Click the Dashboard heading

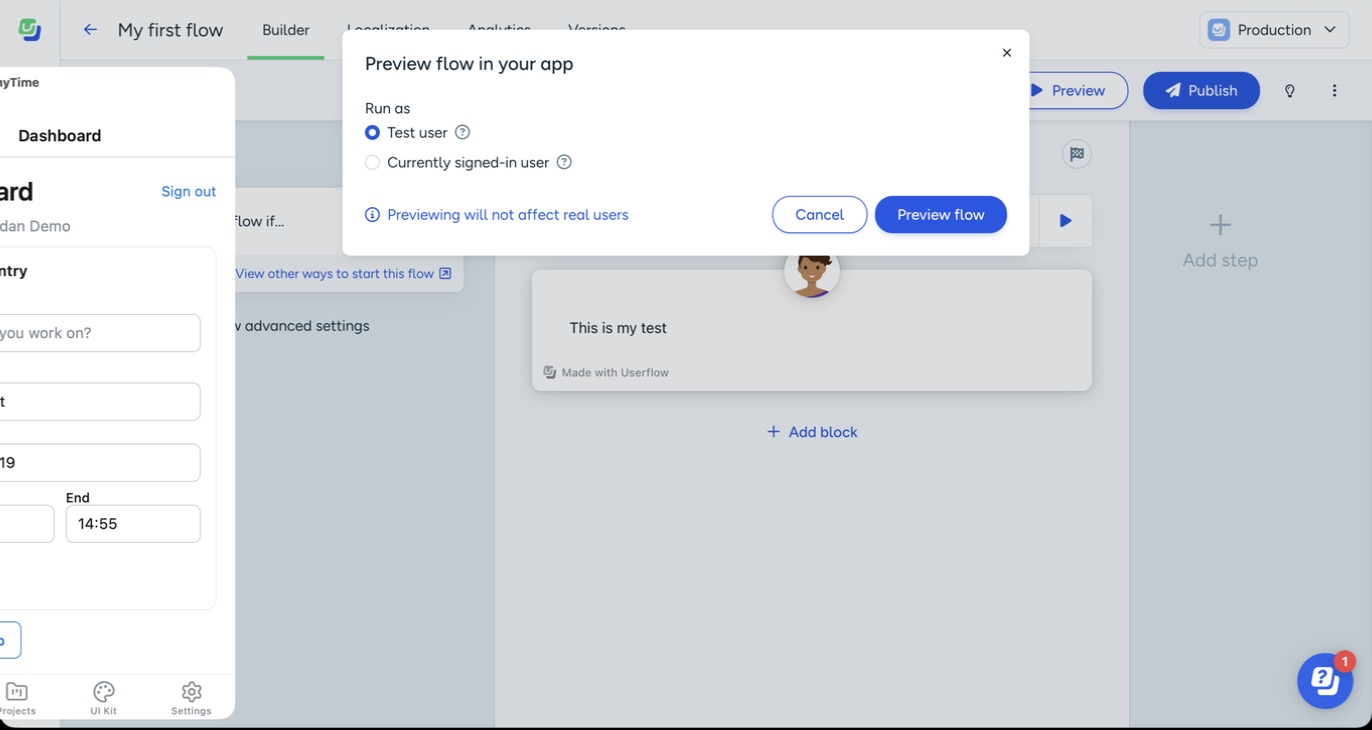[60, 136]
